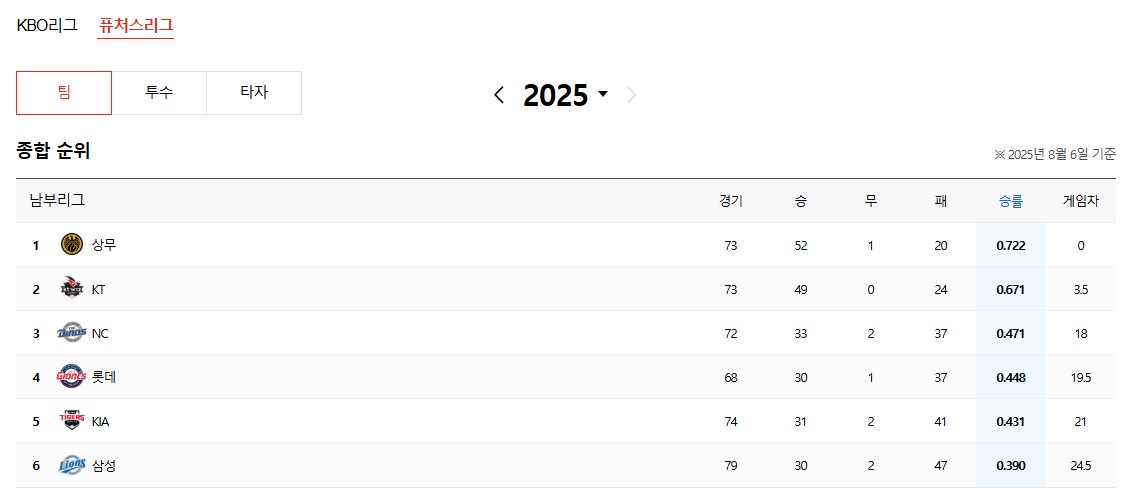This screenshot has width=1144, height=495.
Task: Click the Sangmu team logo icon
Action: 72,244
